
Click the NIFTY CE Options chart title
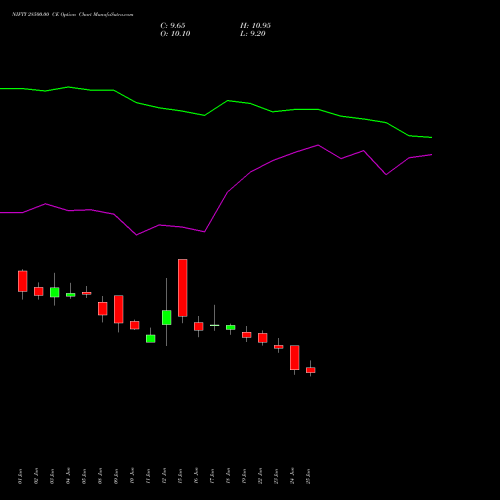pyautogui.click(x=73, y=15)
